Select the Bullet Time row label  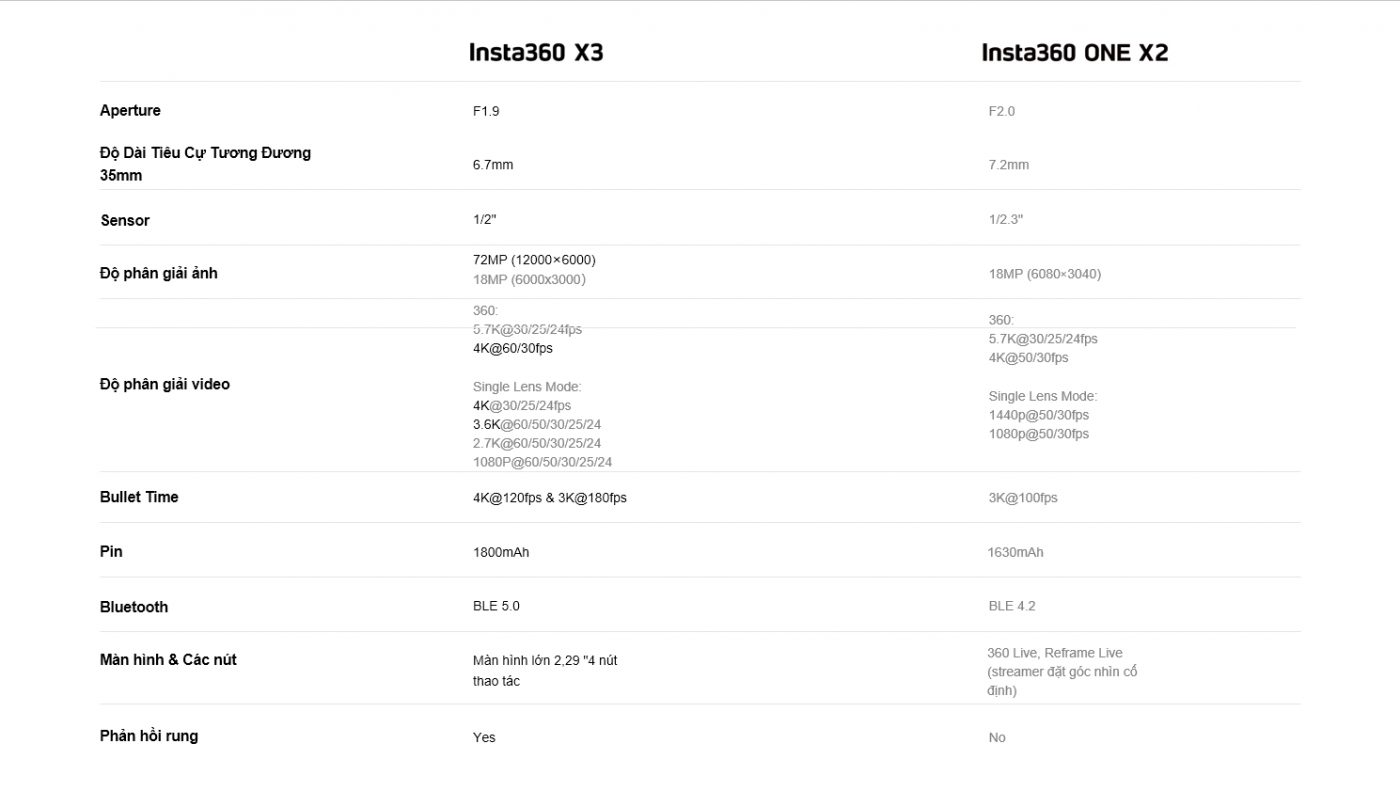click(x=139, y=497)
